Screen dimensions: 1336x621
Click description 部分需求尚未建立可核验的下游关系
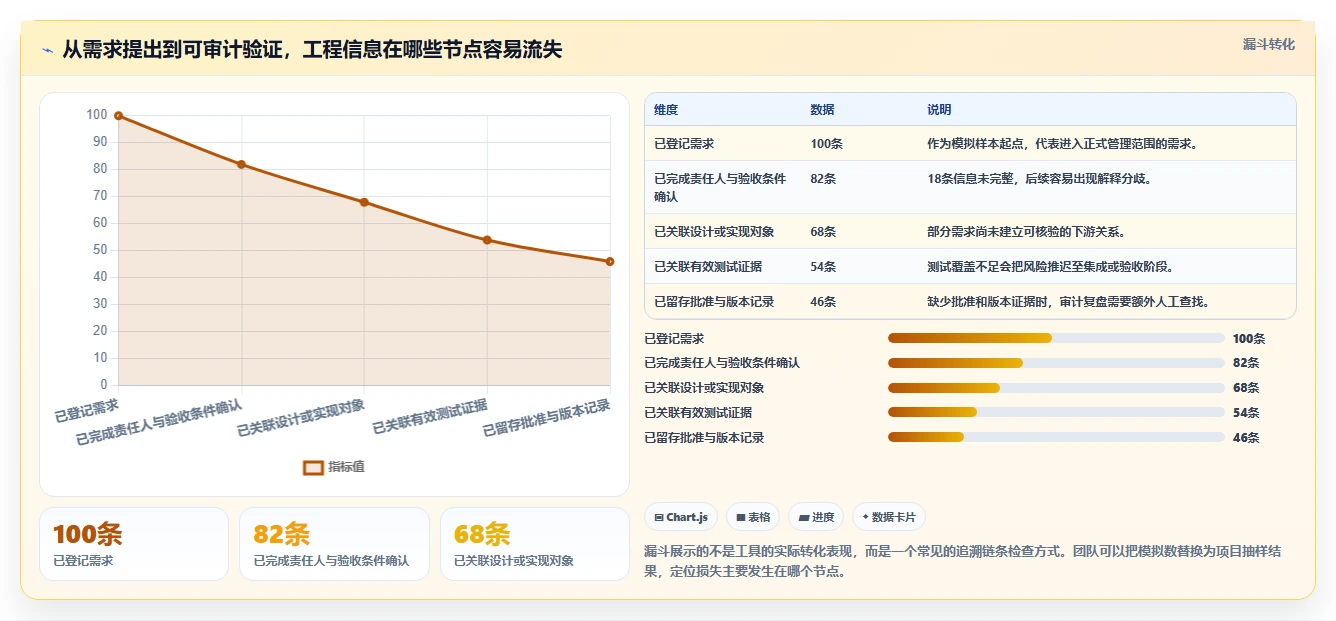[x=1028, y=232]
